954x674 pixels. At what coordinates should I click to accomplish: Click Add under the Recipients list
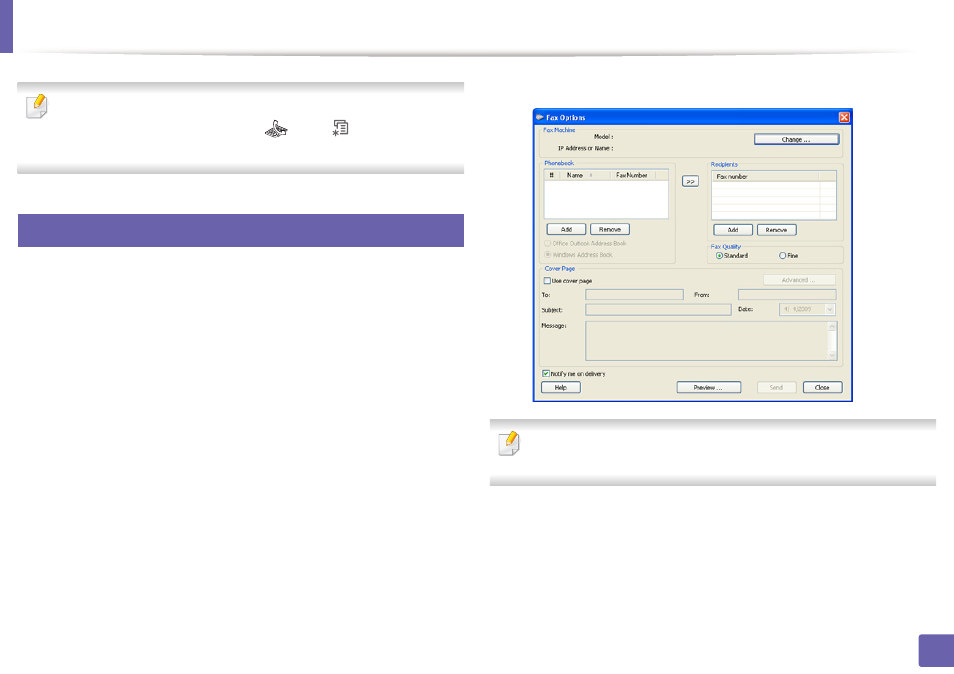733,230
